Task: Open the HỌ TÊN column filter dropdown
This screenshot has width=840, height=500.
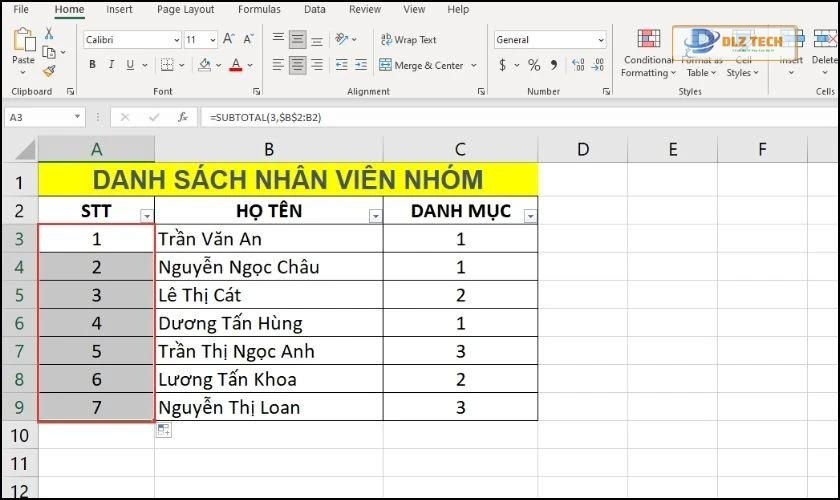Action: point(375,216)
